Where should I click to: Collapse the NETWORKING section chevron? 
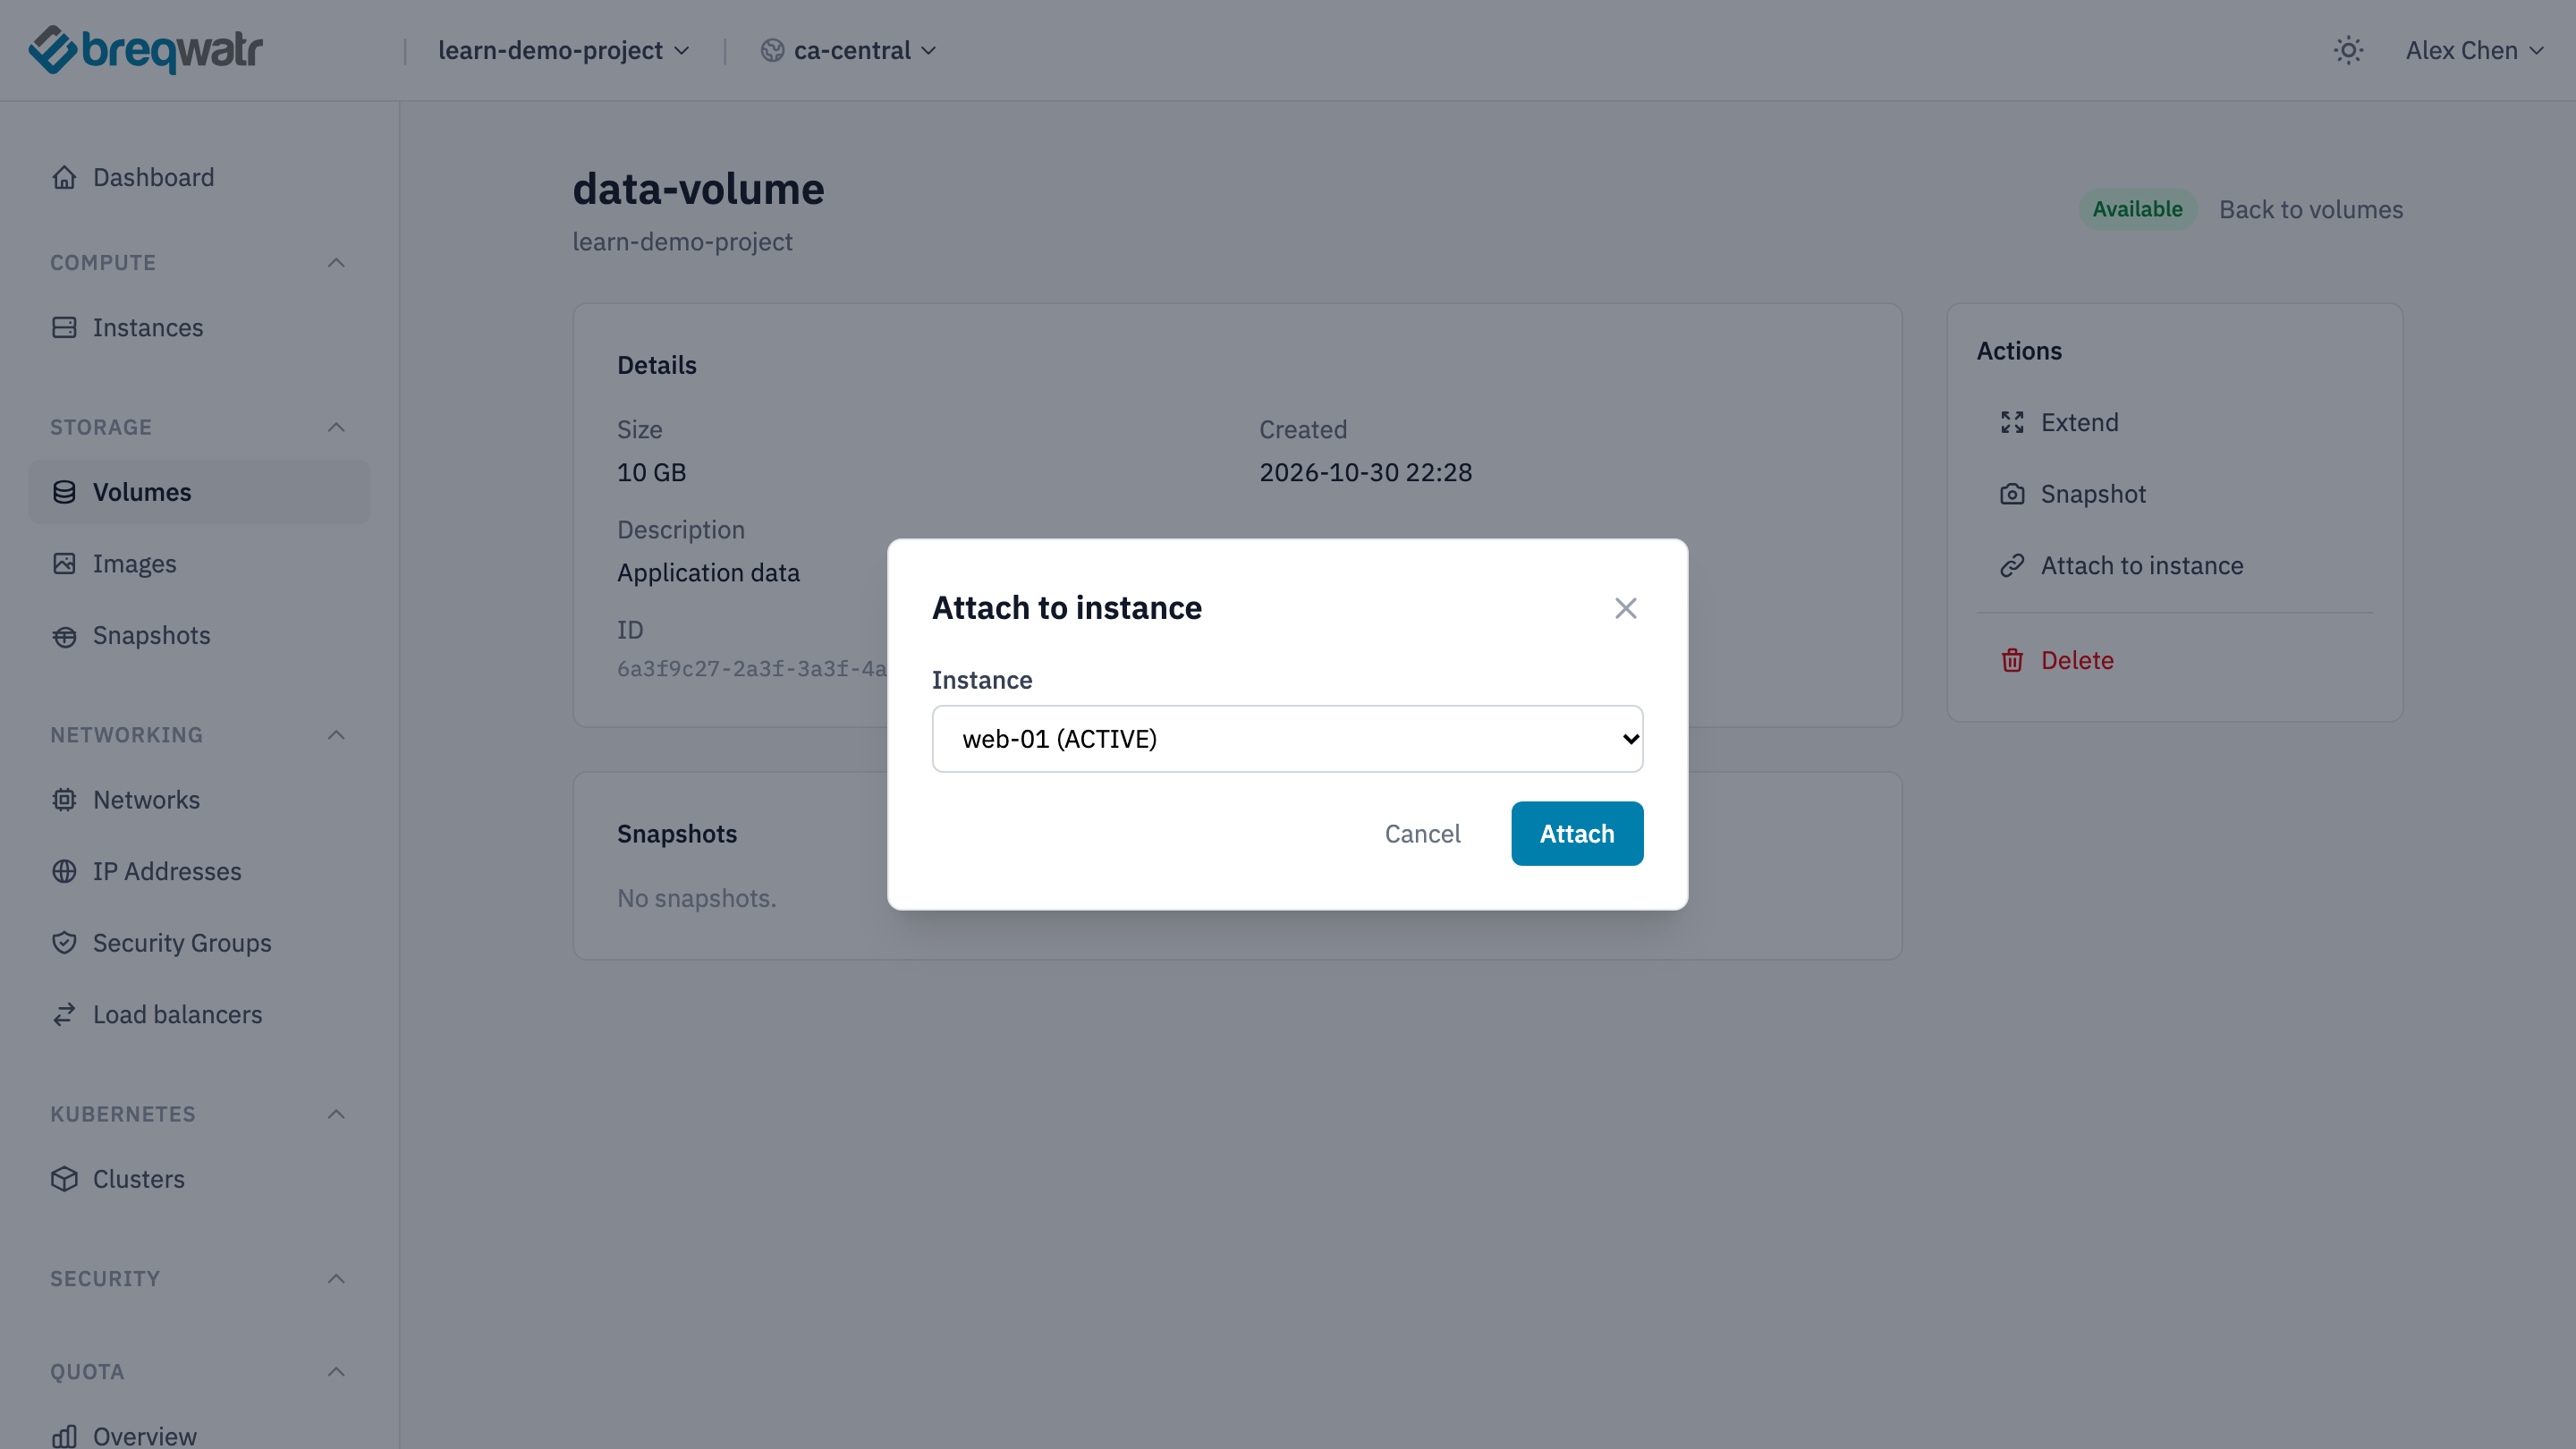(336, 735)
